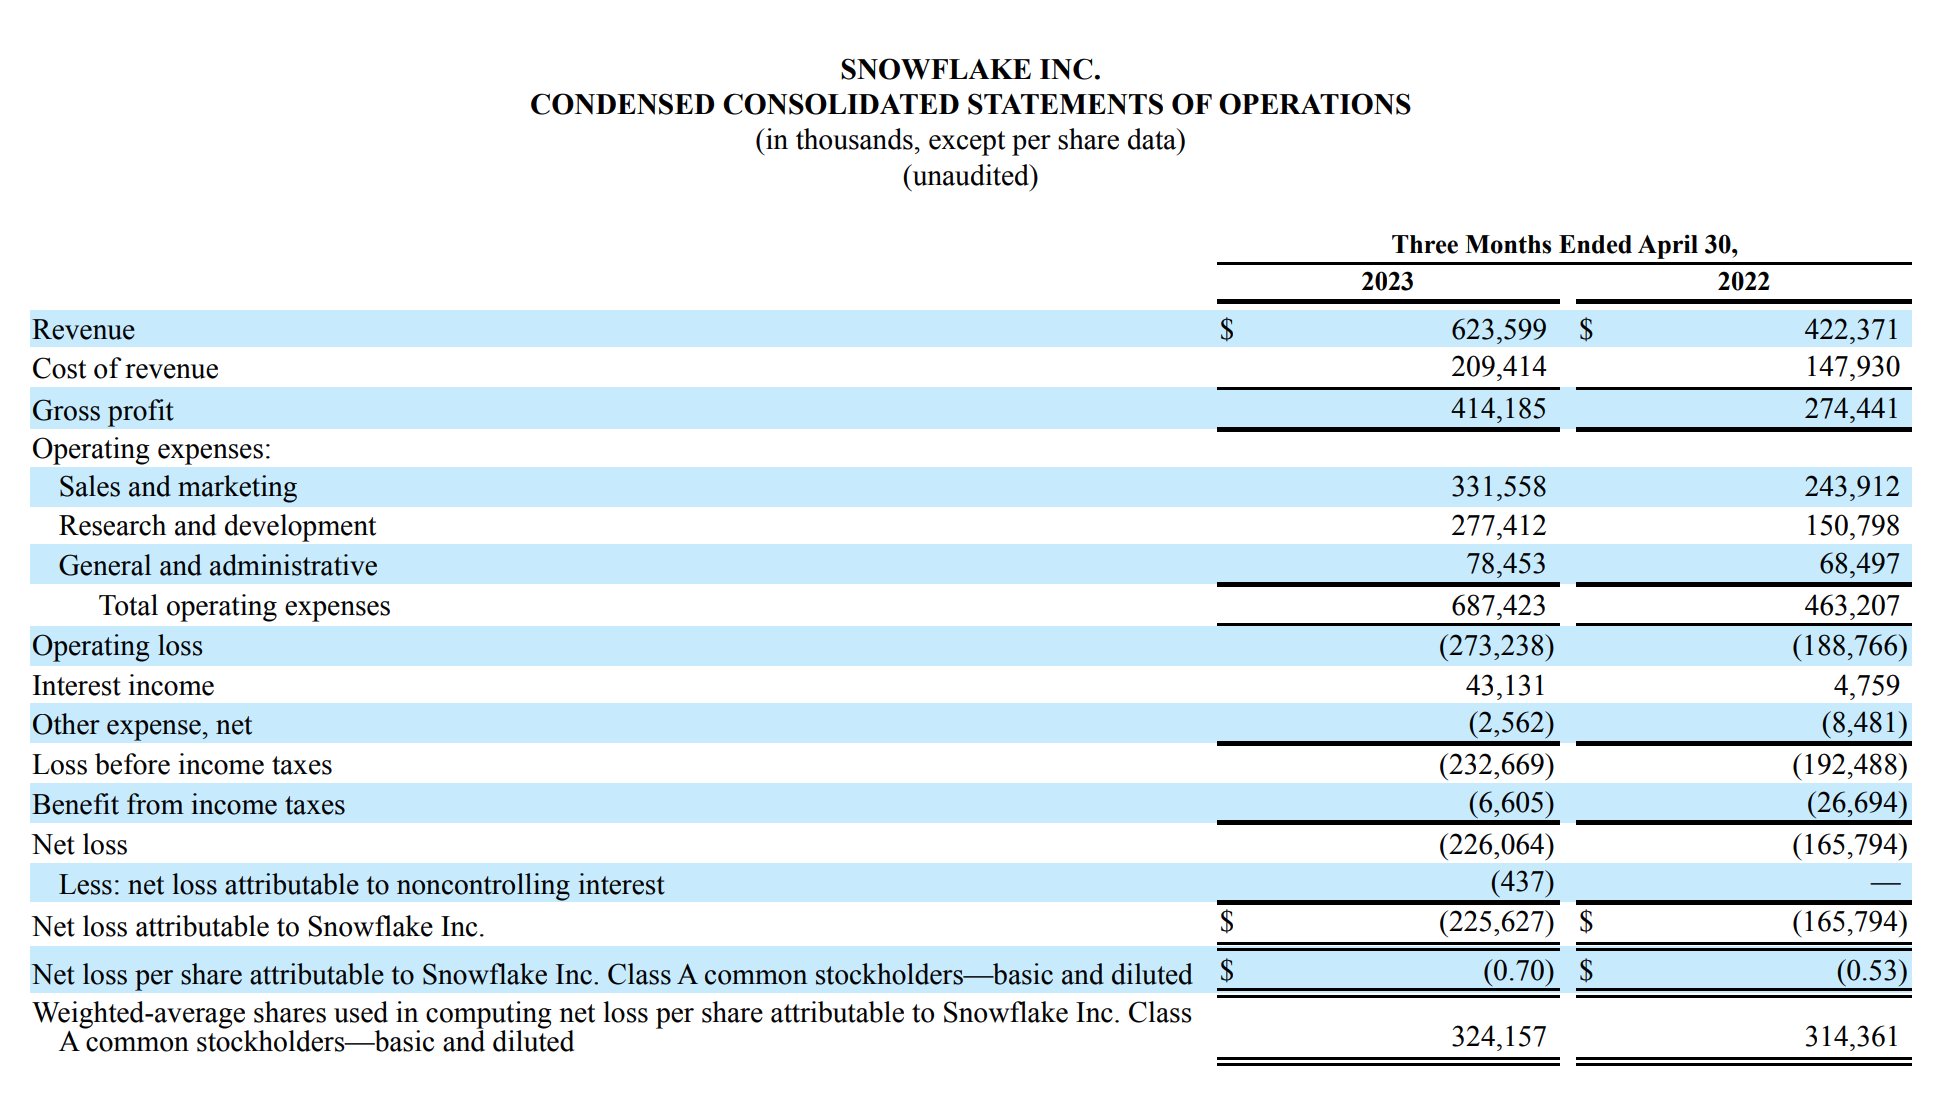Click the Other expense, net label
This screenshot has width=1954, height=1100.
pos(142,725)
